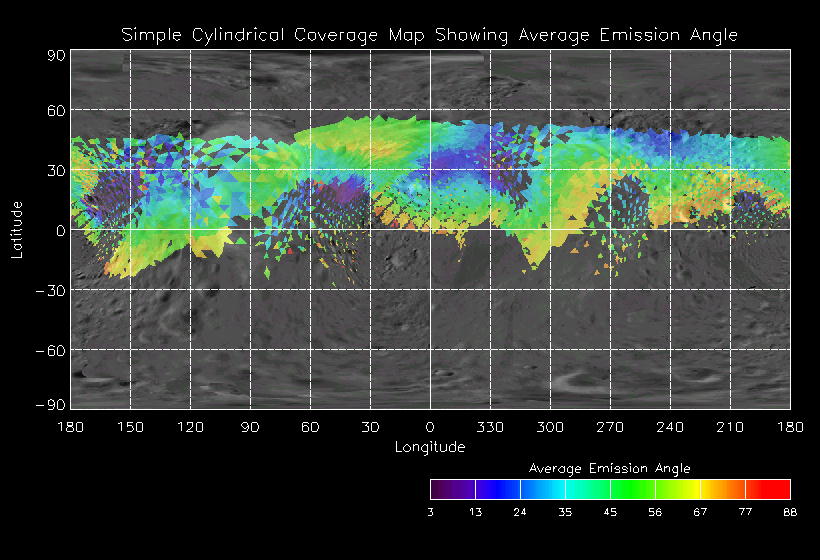Screen dimensions: 820x560
Task: Click the "120" longitude tick label
Action: click(x=190, y=427)
